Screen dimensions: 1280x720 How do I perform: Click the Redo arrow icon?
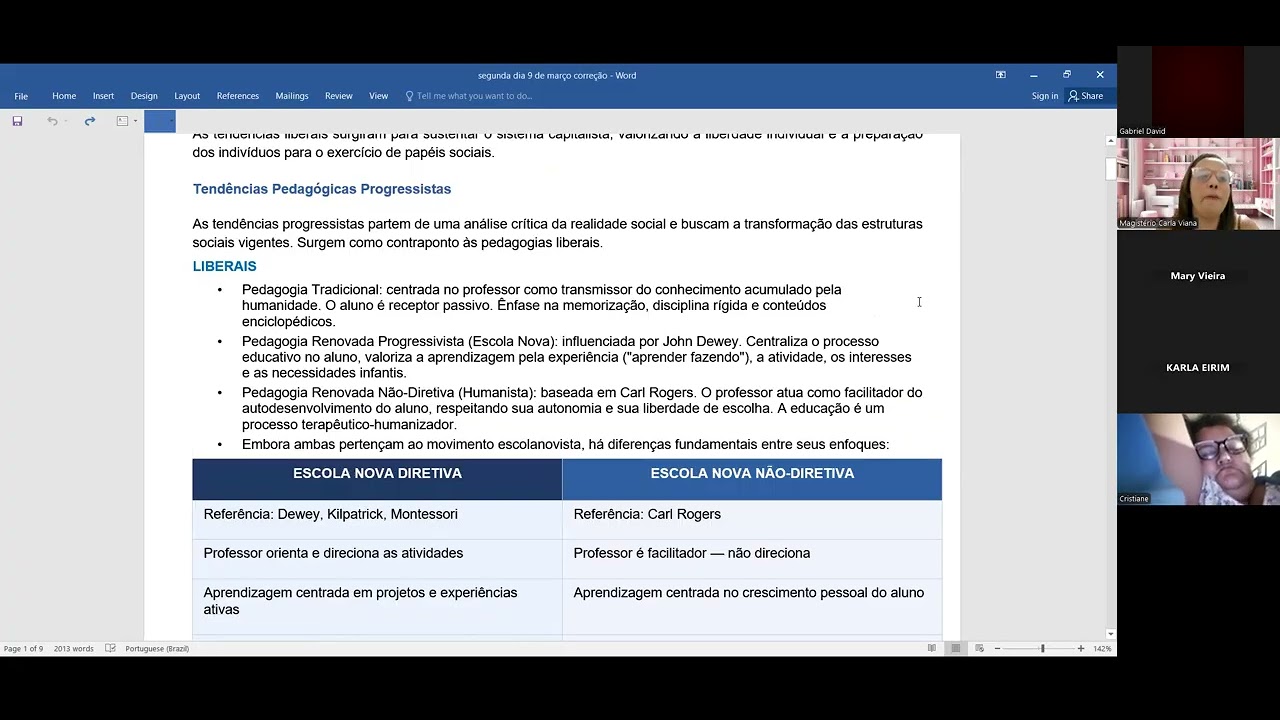coord(90,121)
